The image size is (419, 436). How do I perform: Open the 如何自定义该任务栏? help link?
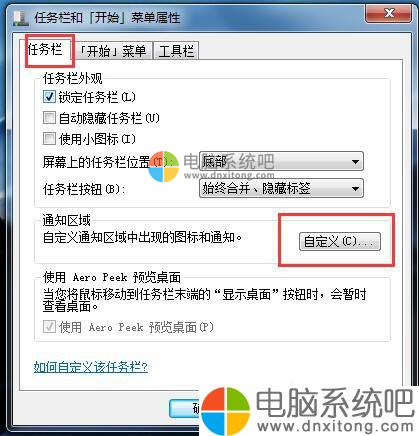coord(90,367)
